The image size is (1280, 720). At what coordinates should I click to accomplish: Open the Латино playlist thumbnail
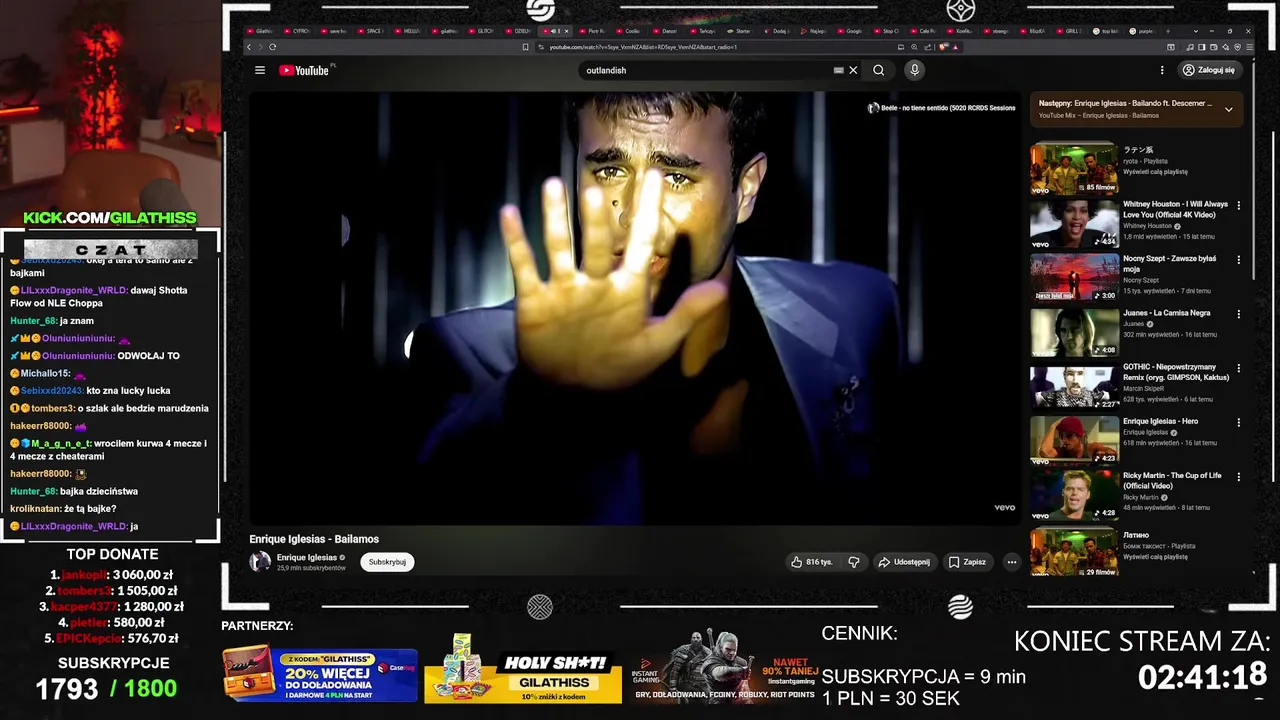tap(1074, 552)
